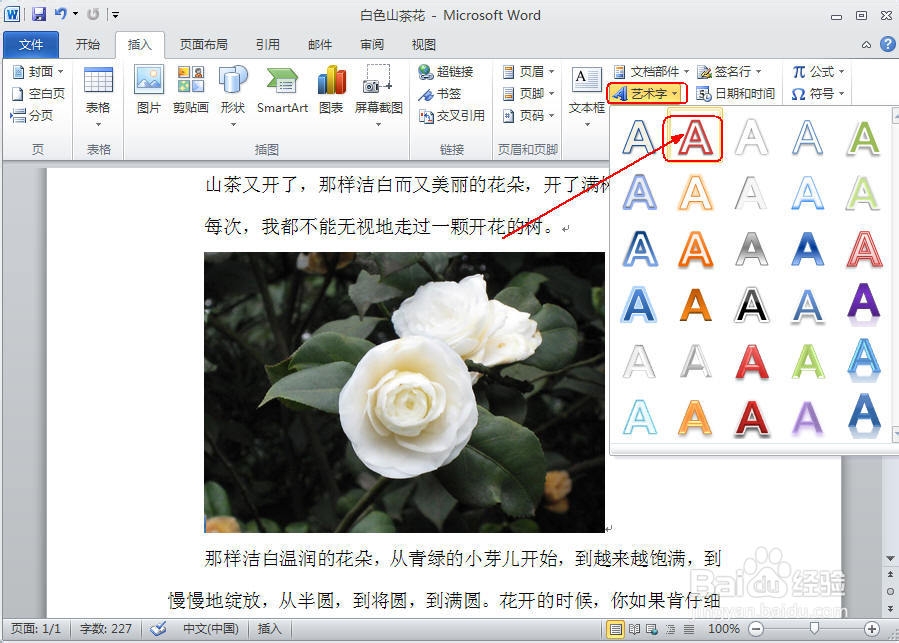
Task: Collapse the ribbon with the caret icon
Action: (x=866, y=45)
